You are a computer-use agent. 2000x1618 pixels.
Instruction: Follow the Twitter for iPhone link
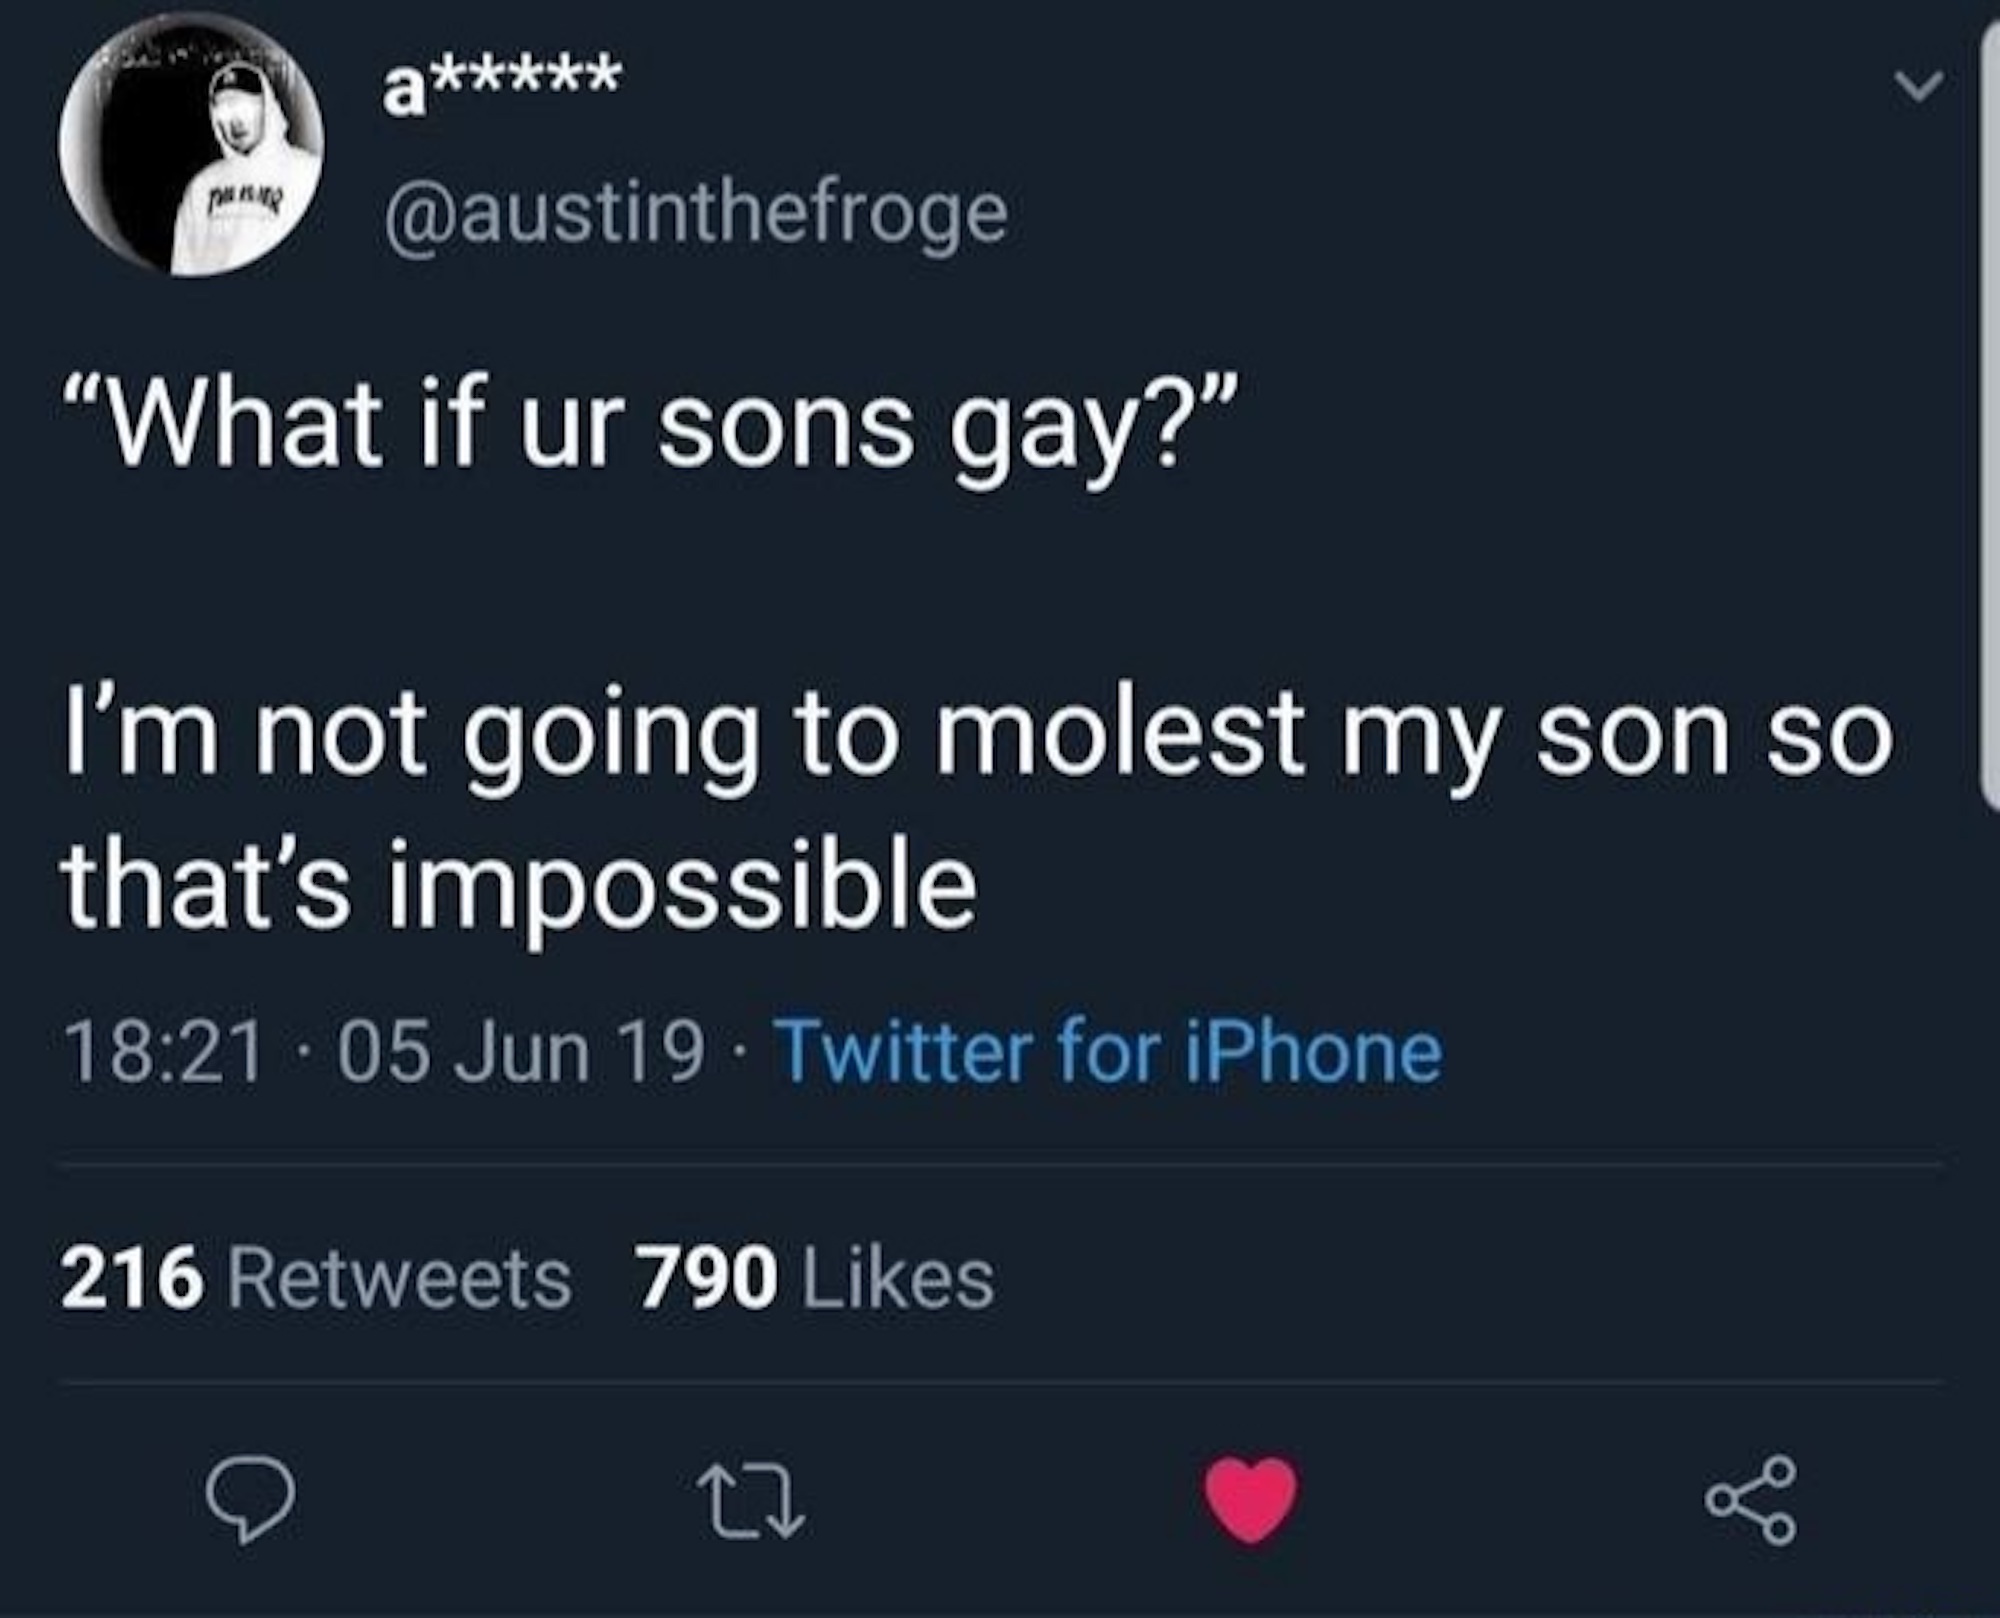tap(1109, 1053)
